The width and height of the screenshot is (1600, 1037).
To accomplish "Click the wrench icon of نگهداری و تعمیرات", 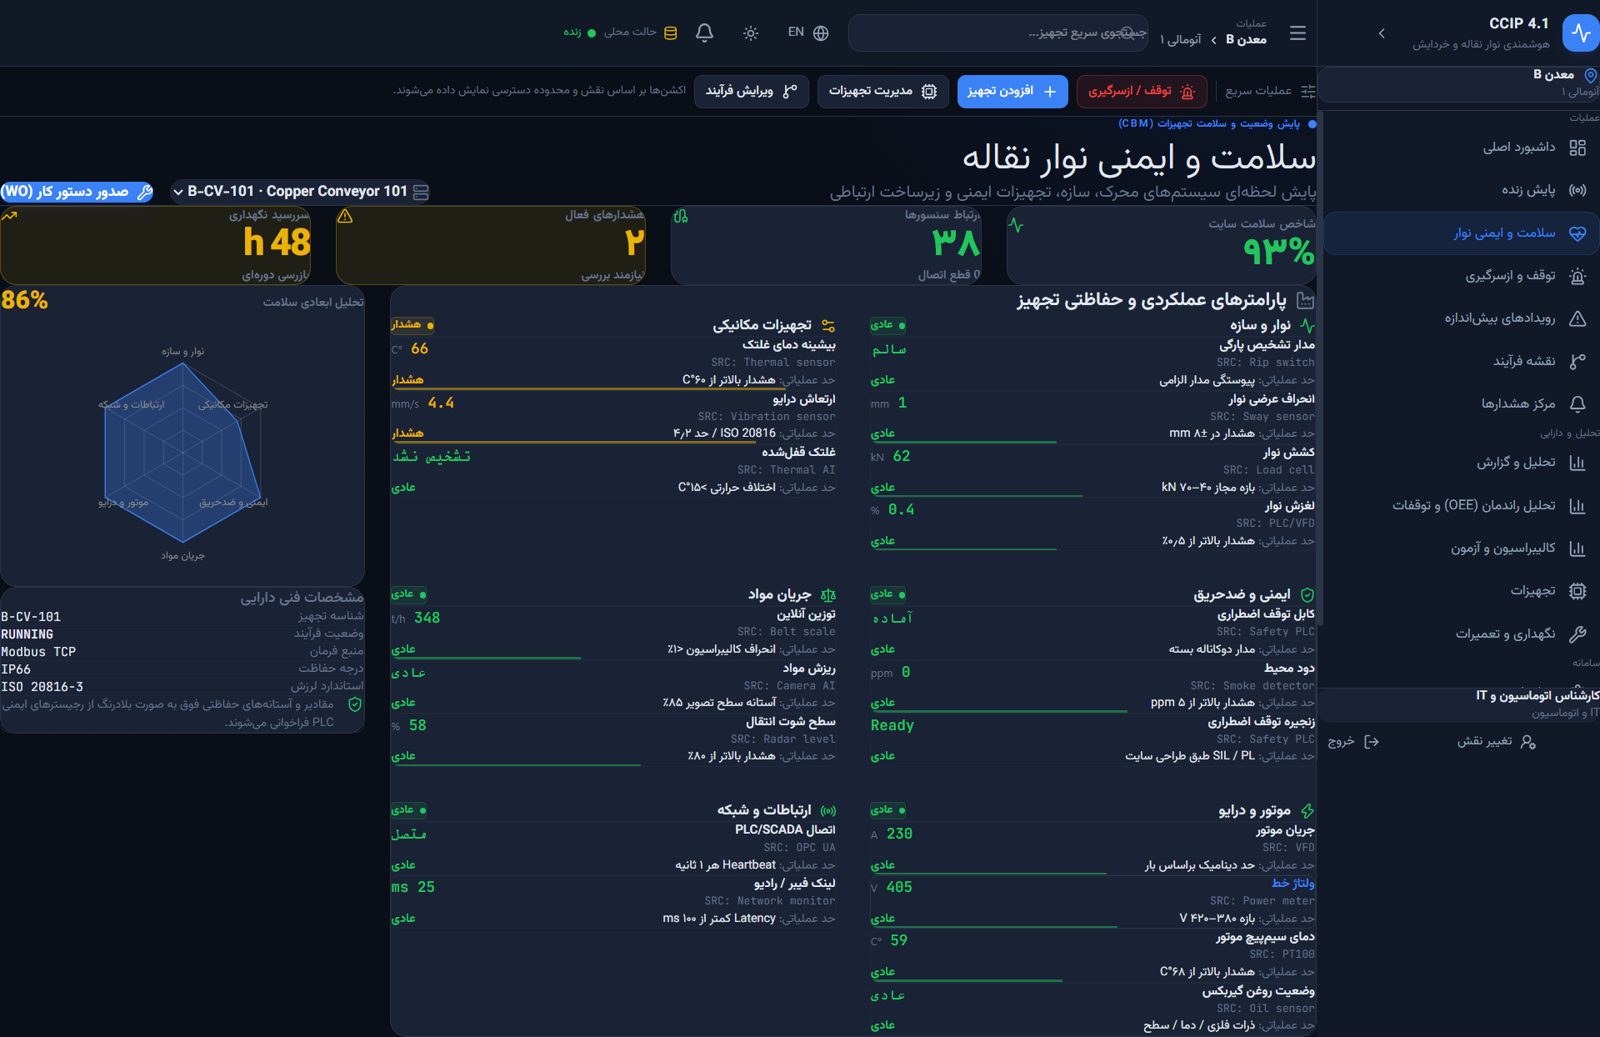I will pyautogui.click(x=1578, y=634).
